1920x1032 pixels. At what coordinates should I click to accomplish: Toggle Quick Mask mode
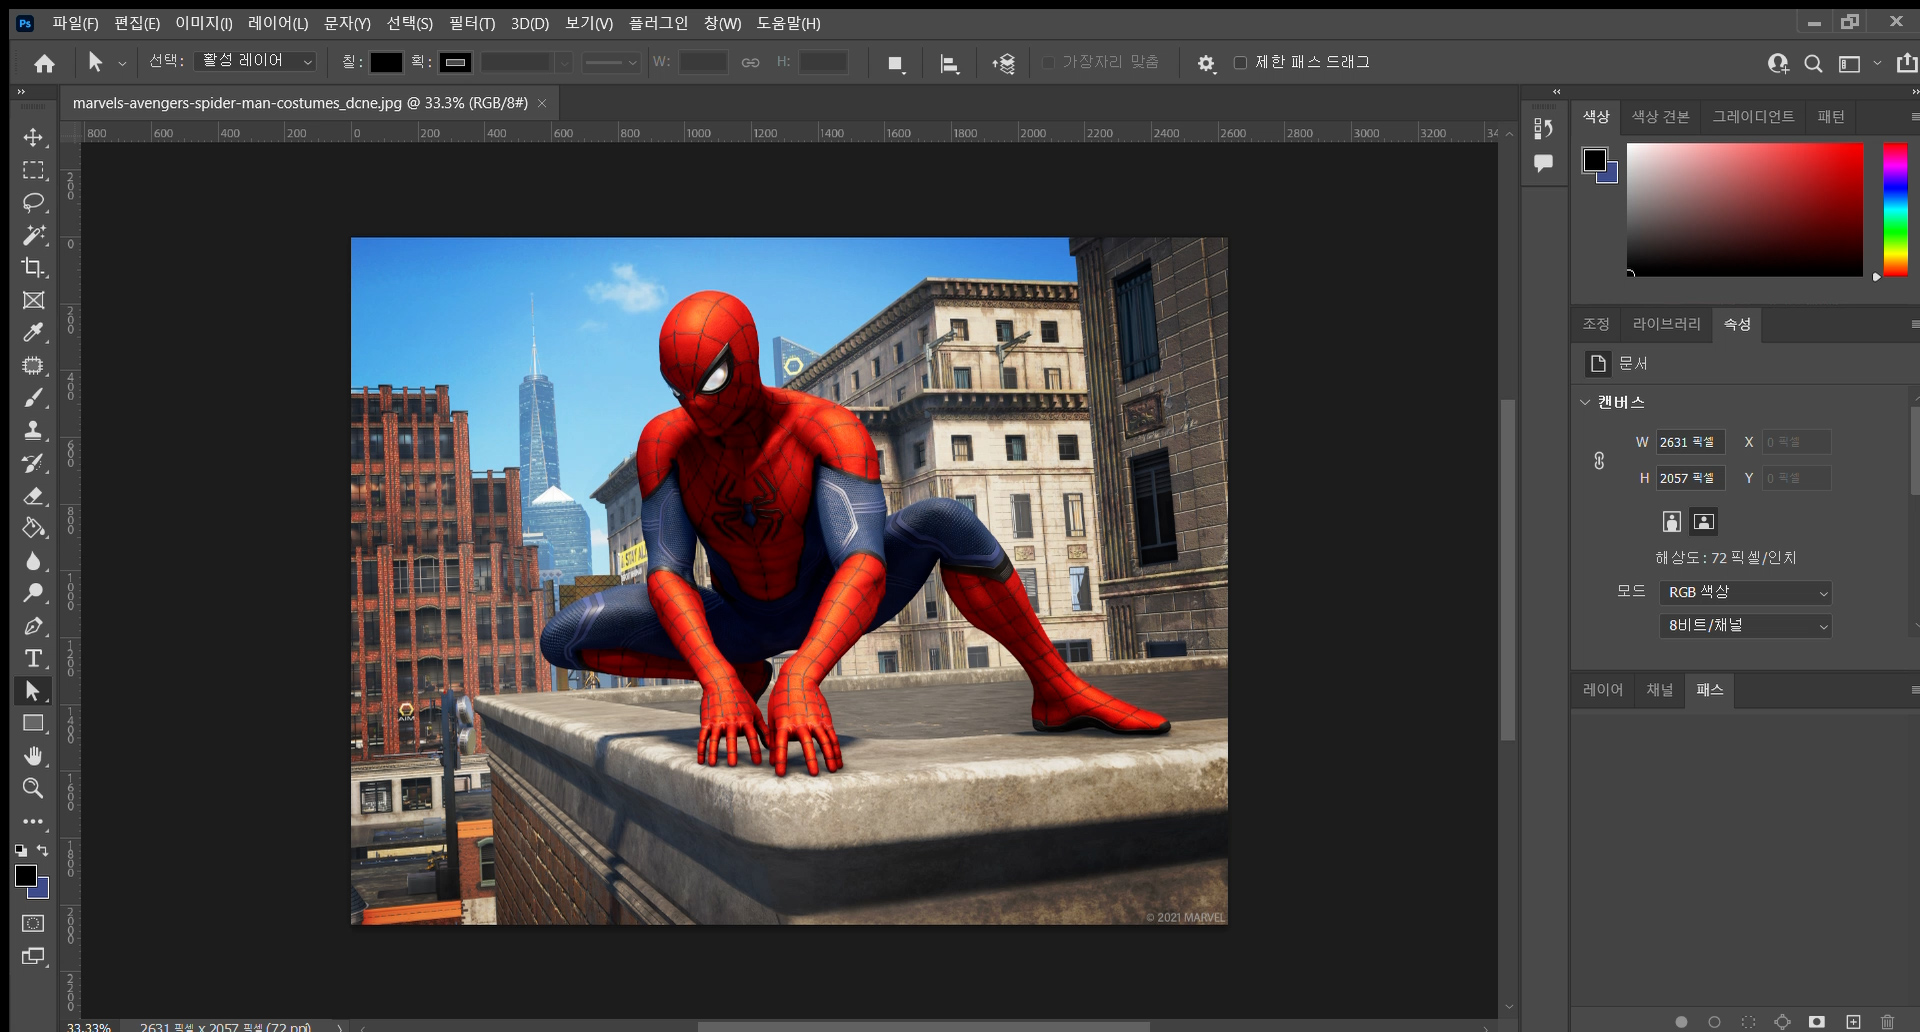(x=33, y=923)
